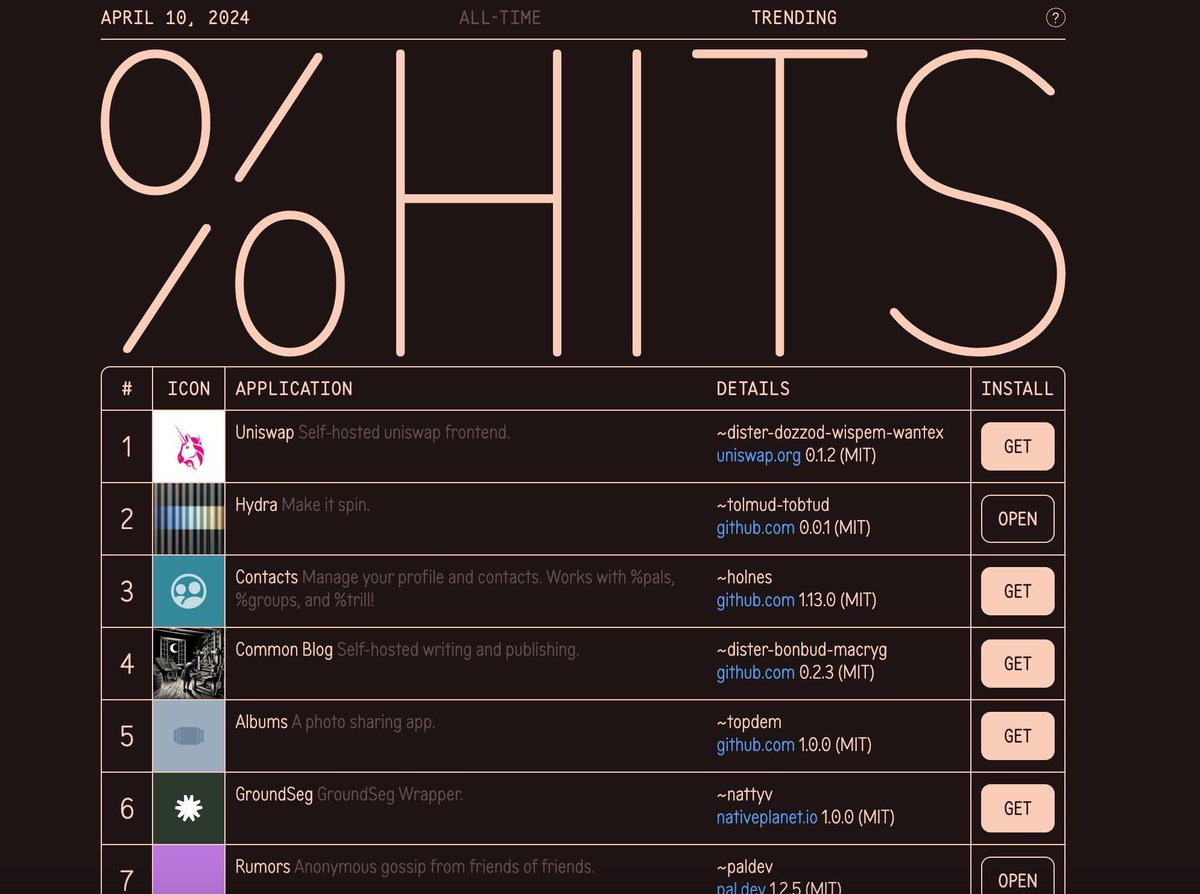Get the Common Blog app
This screenshot has height=894, width=1200.
(1017, 663)
